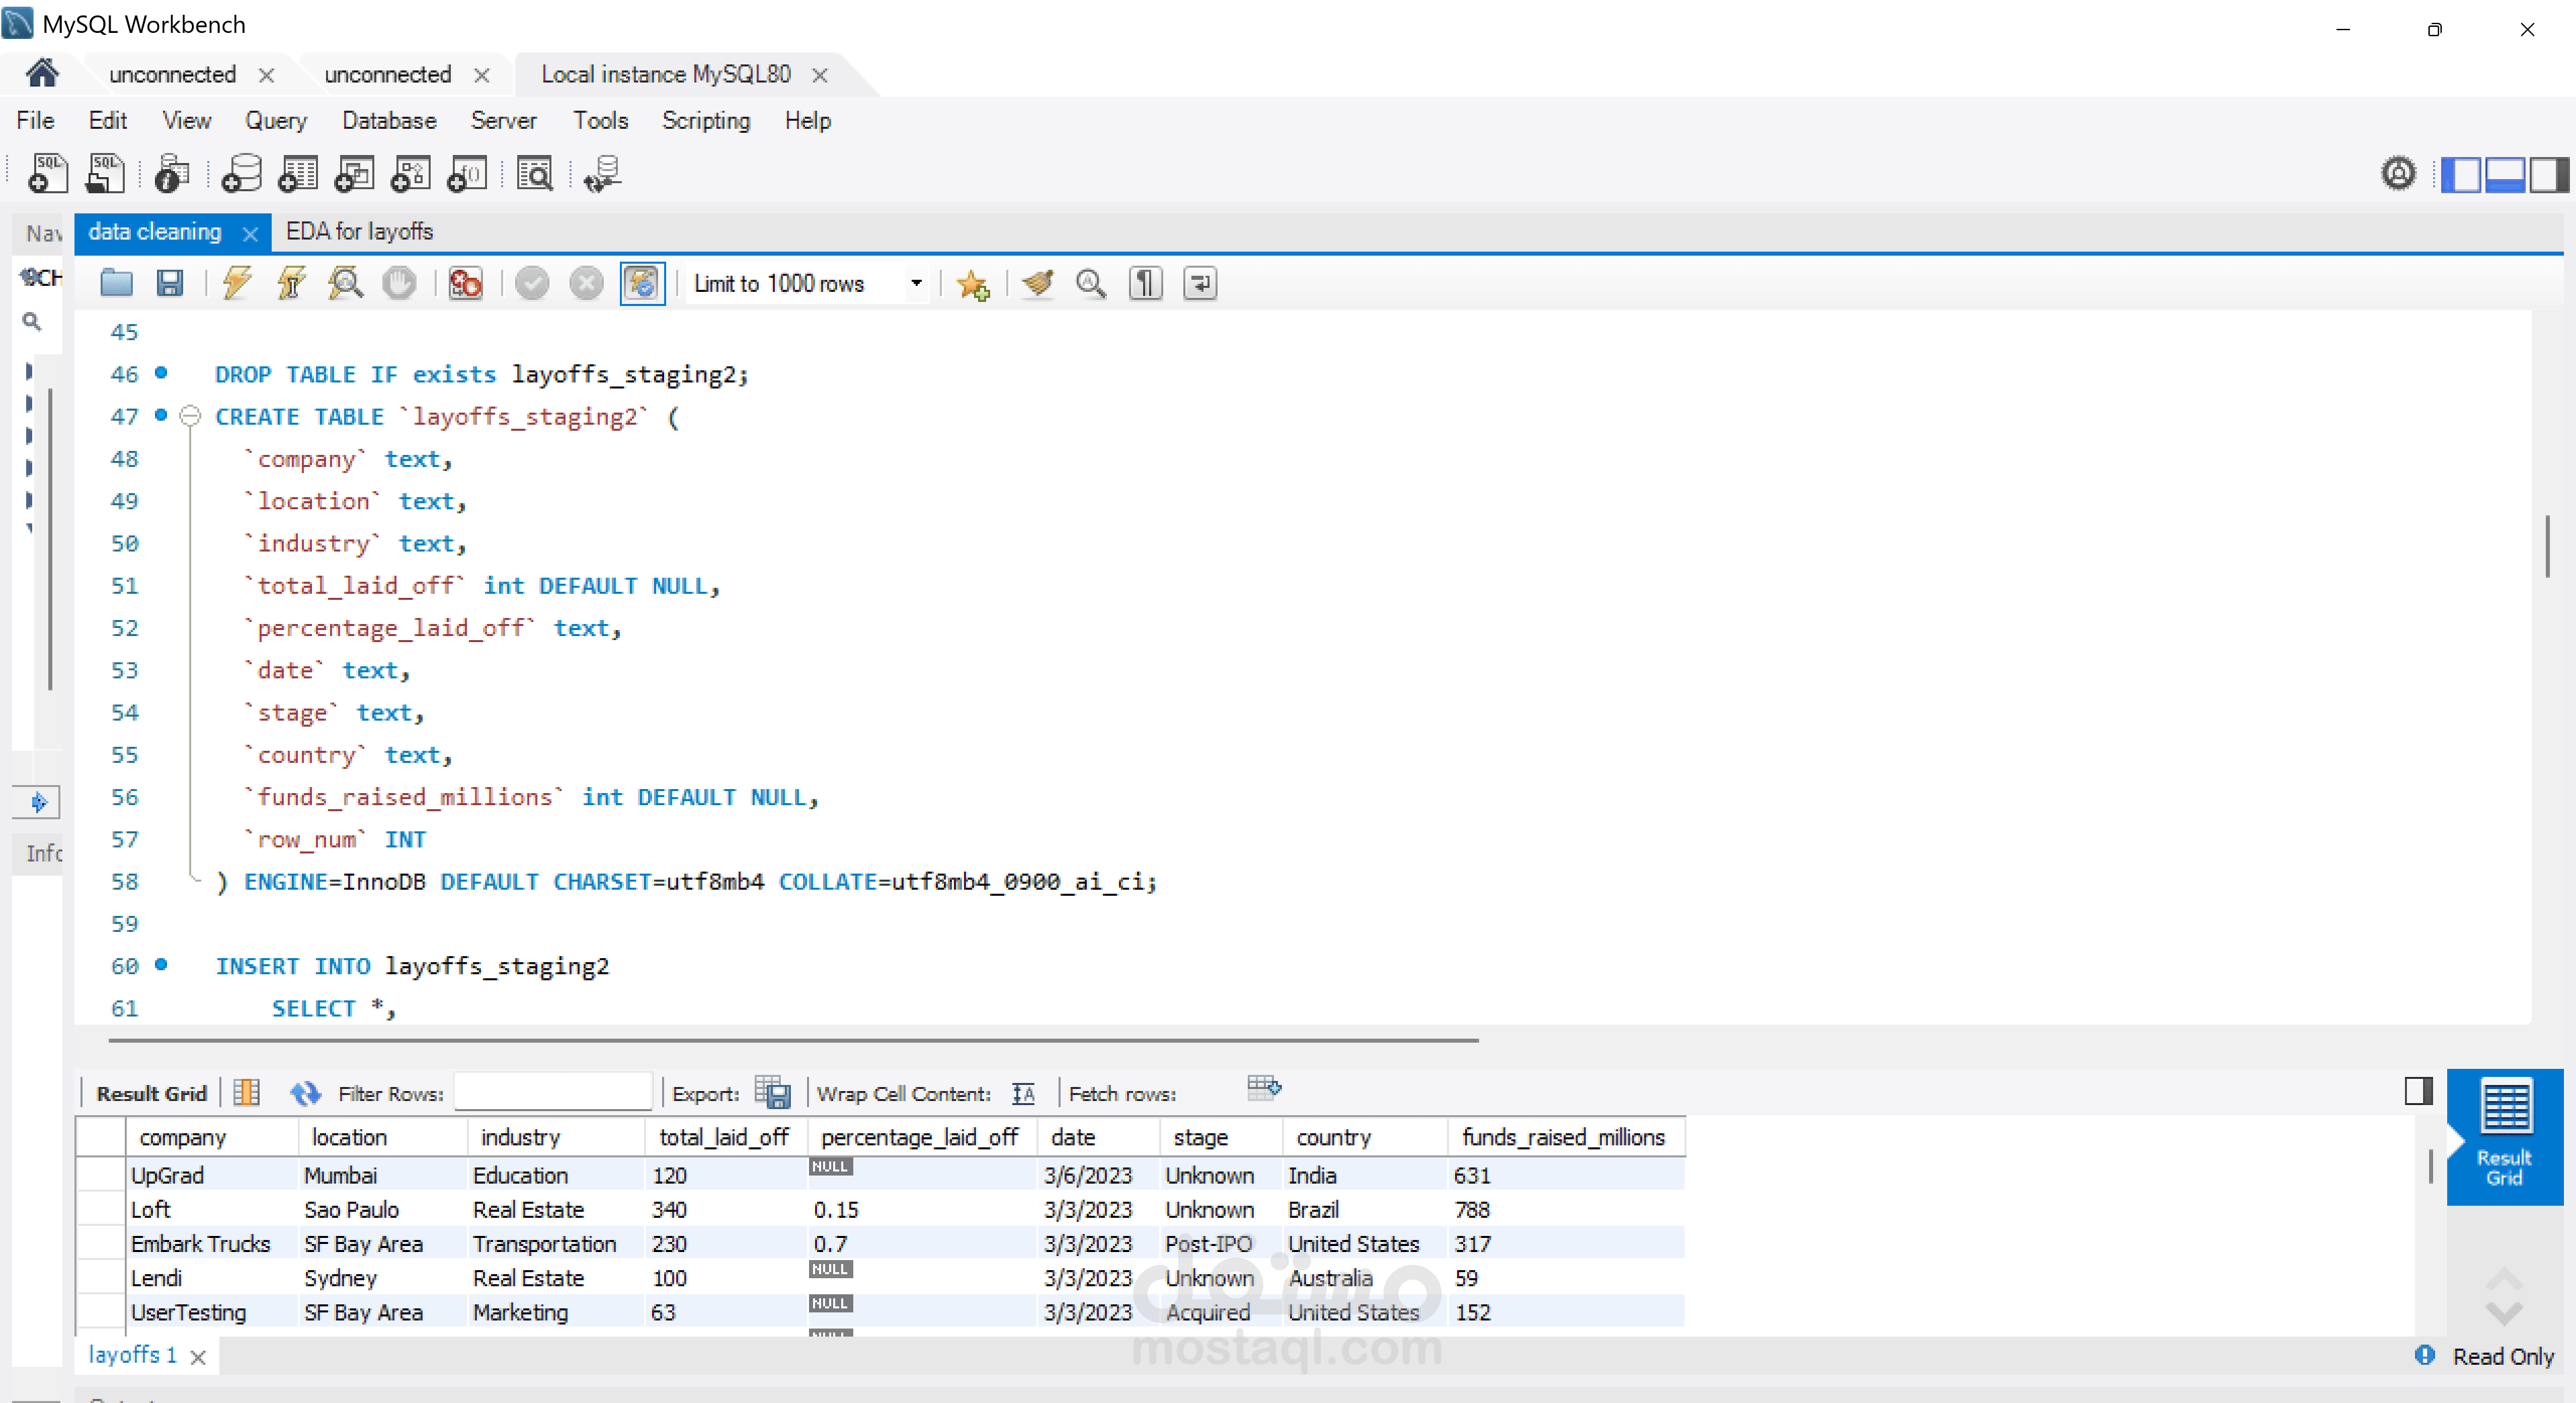Screen dimensions: 2576x1403
Task: Open the Limit to 1000 rows dropdown
Action: (x=915, y=284)
